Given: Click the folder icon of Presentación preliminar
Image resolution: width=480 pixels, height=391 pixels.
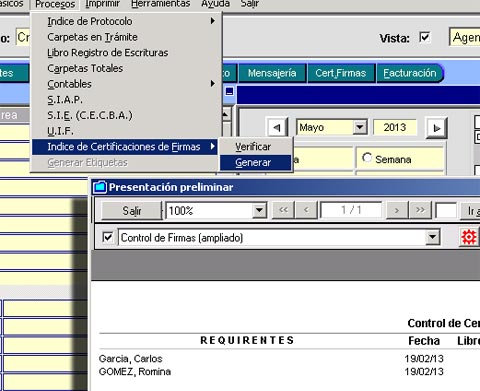Looking at the screenshot, I should (100, 187).
